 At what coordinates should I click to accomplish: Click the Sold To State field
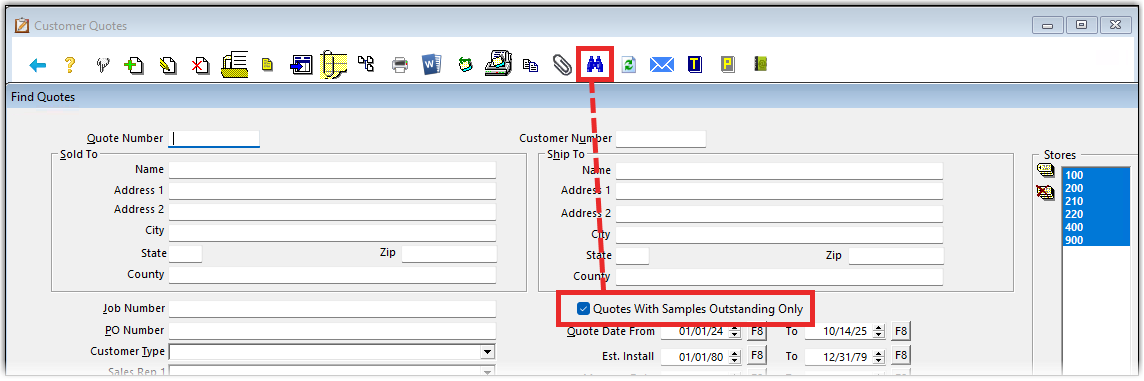(x=185, y=254)
